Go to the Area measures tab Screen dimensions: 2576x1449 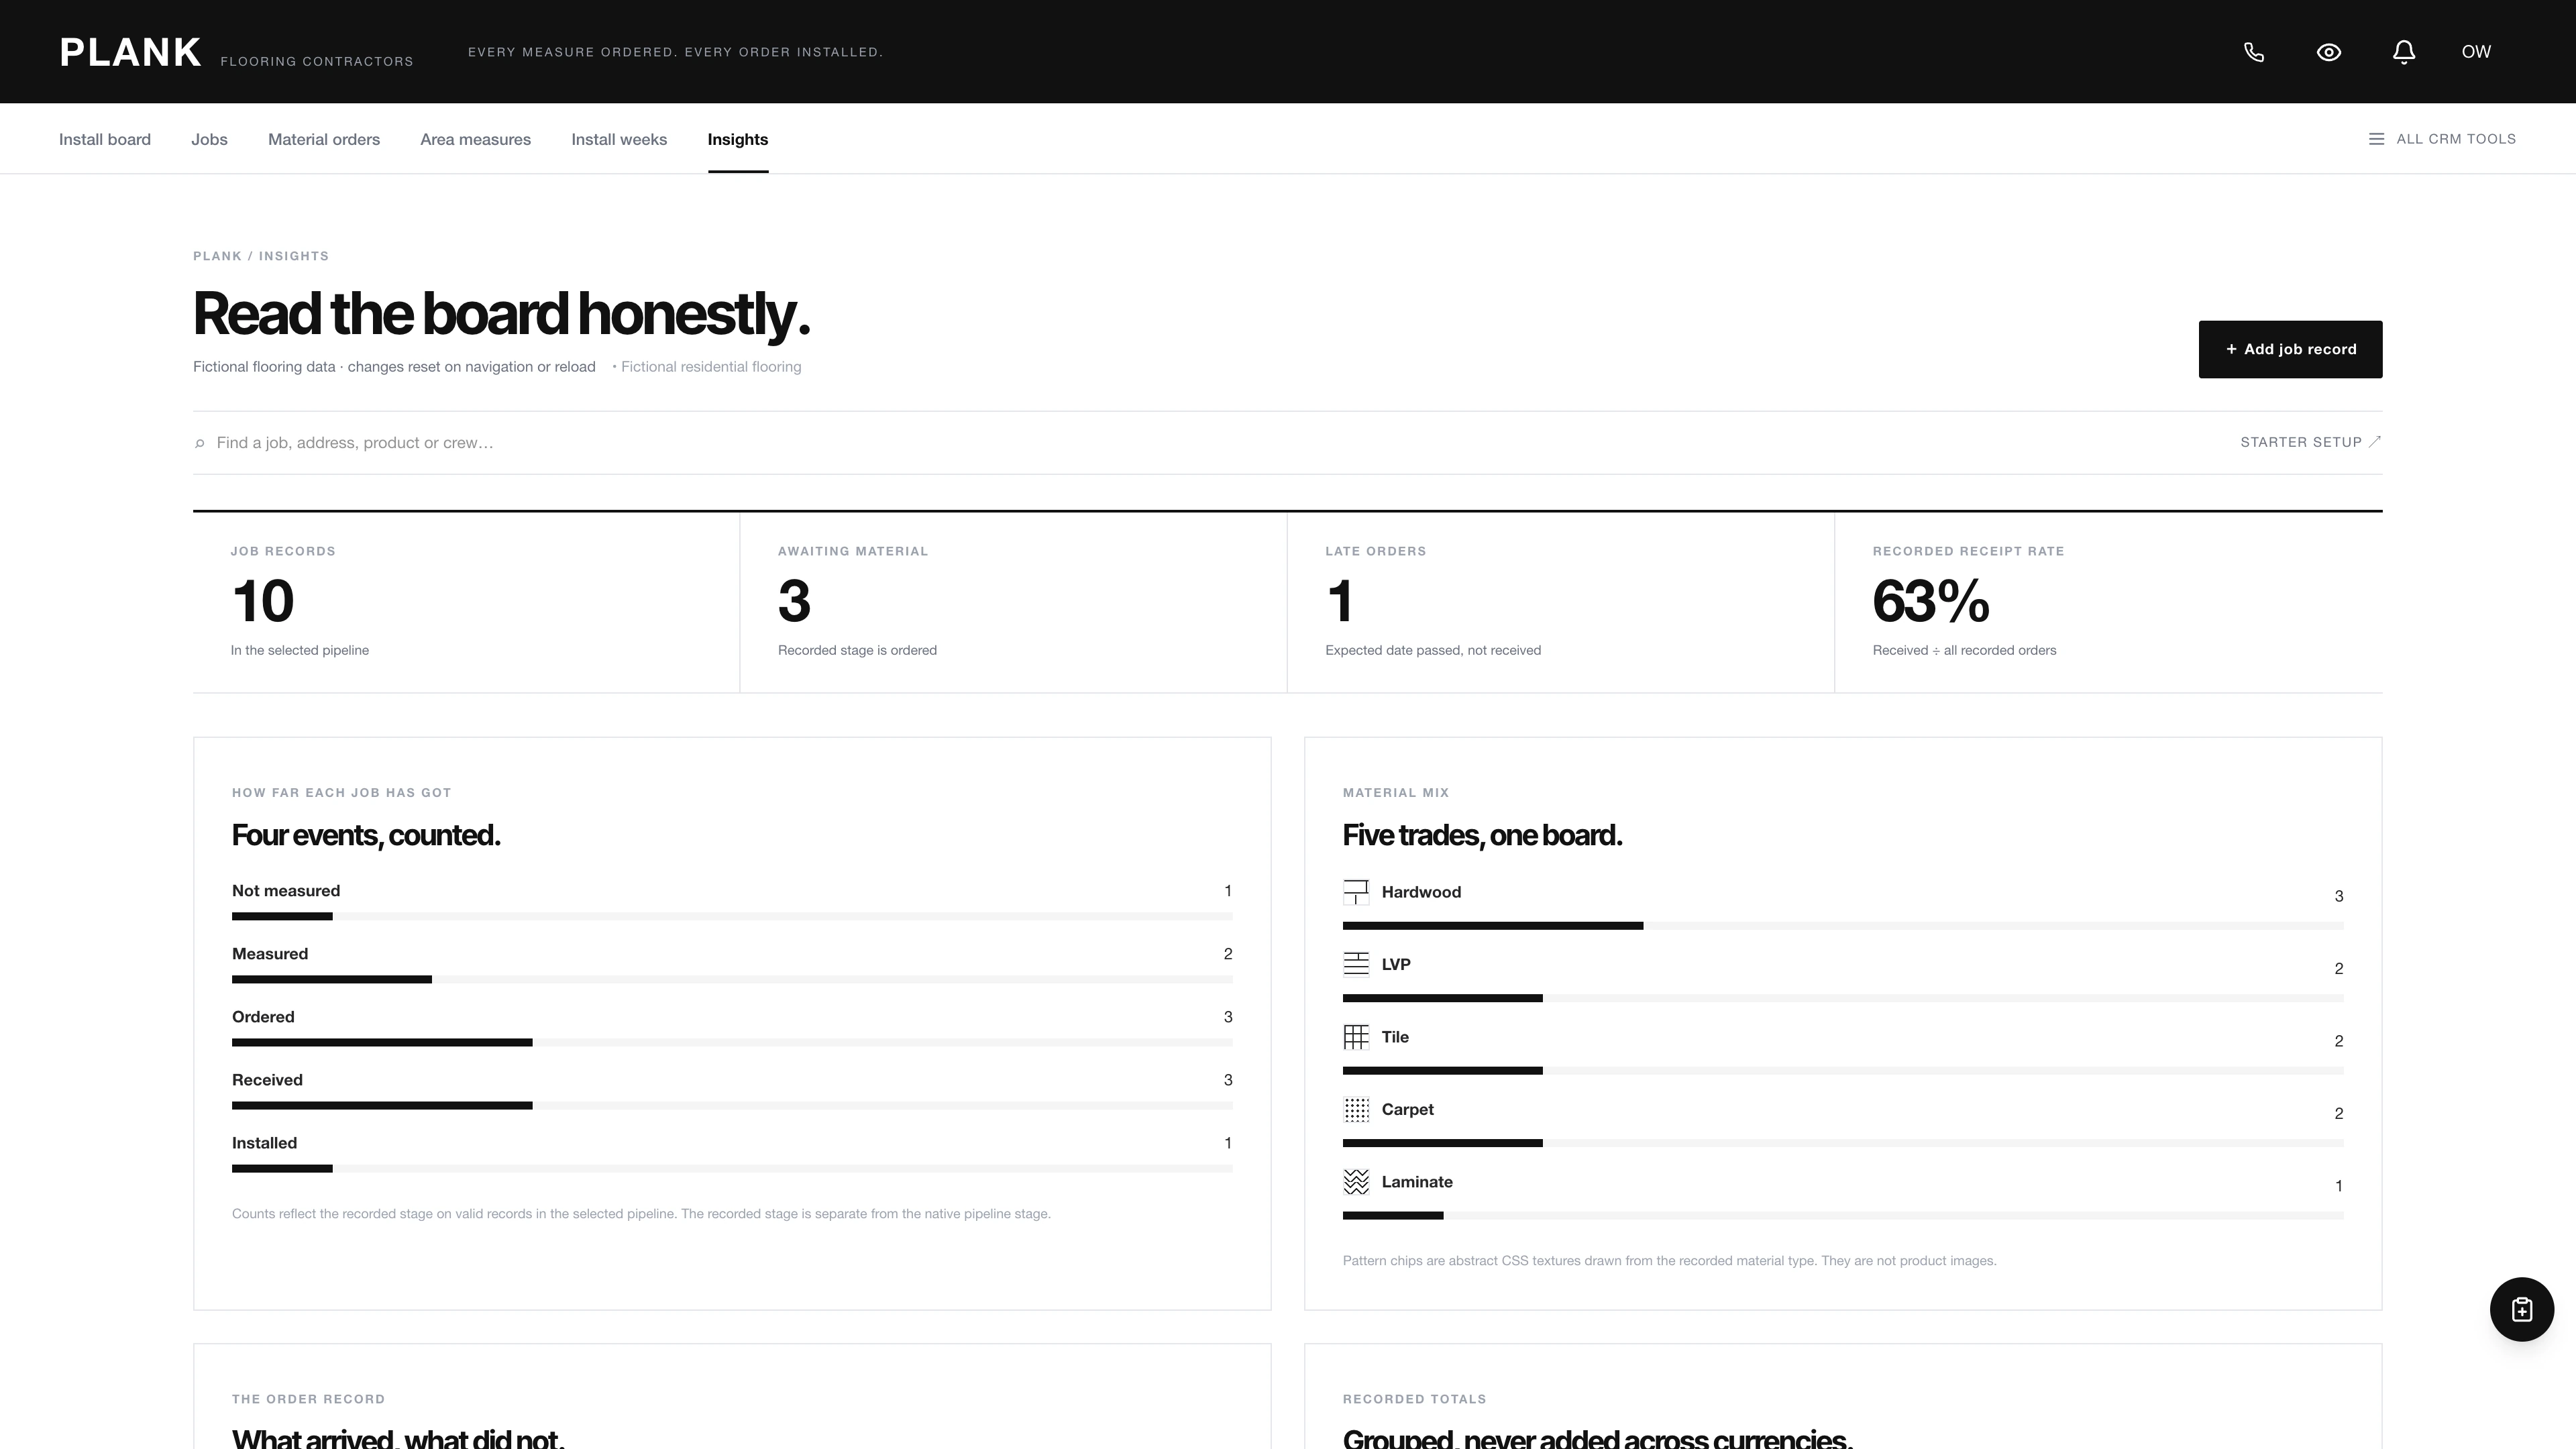click(475, 139)
